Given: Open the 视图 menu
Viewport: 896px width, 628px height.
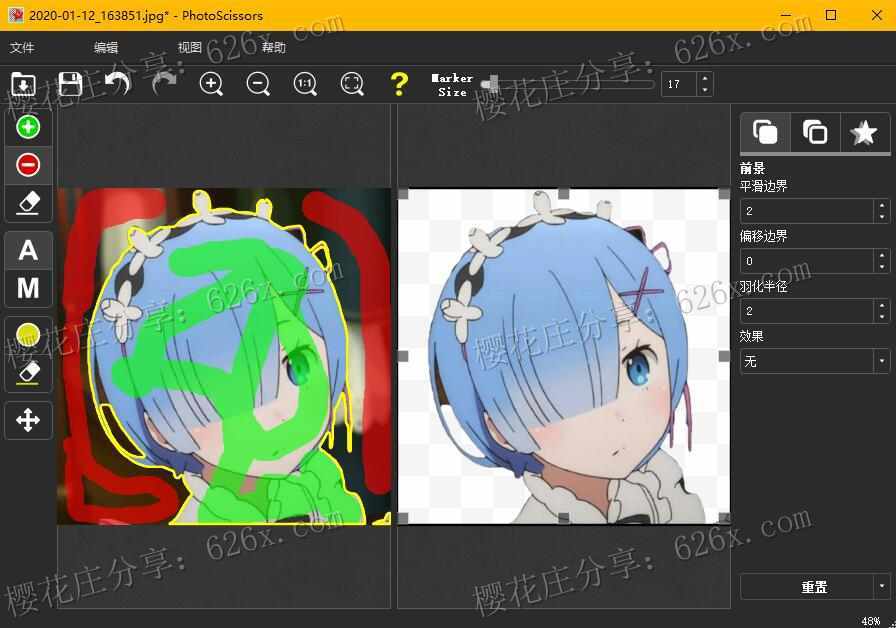Looking at the screenshot, I should [x=189, y=47].
